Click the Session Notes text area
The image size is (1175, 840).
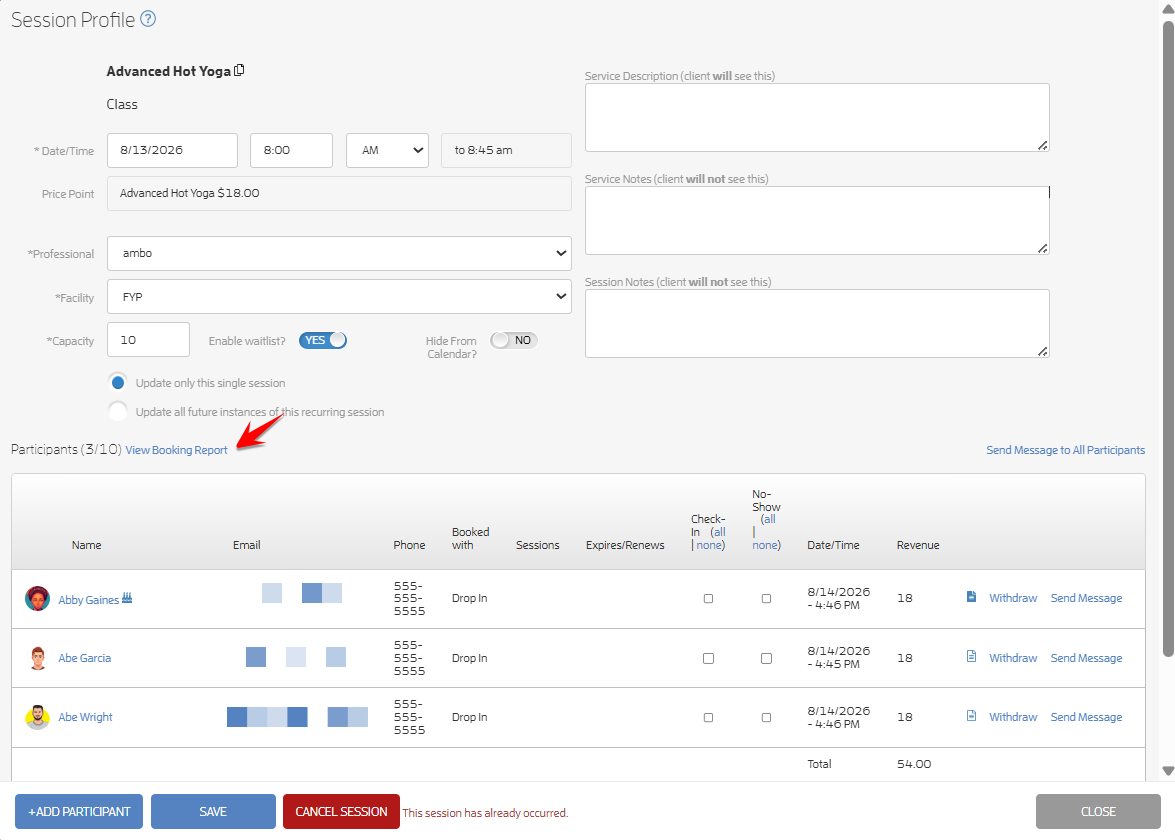click(817, 324)
